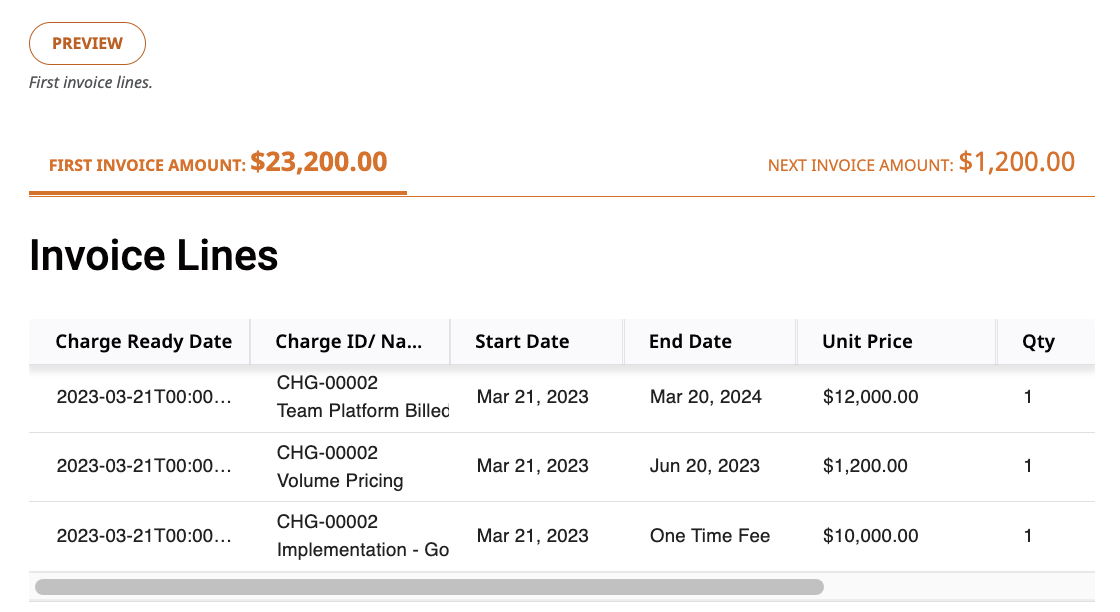1120x612 pixels.
Task: Select the Implementation charge row
Action: [x=561, y=536]
